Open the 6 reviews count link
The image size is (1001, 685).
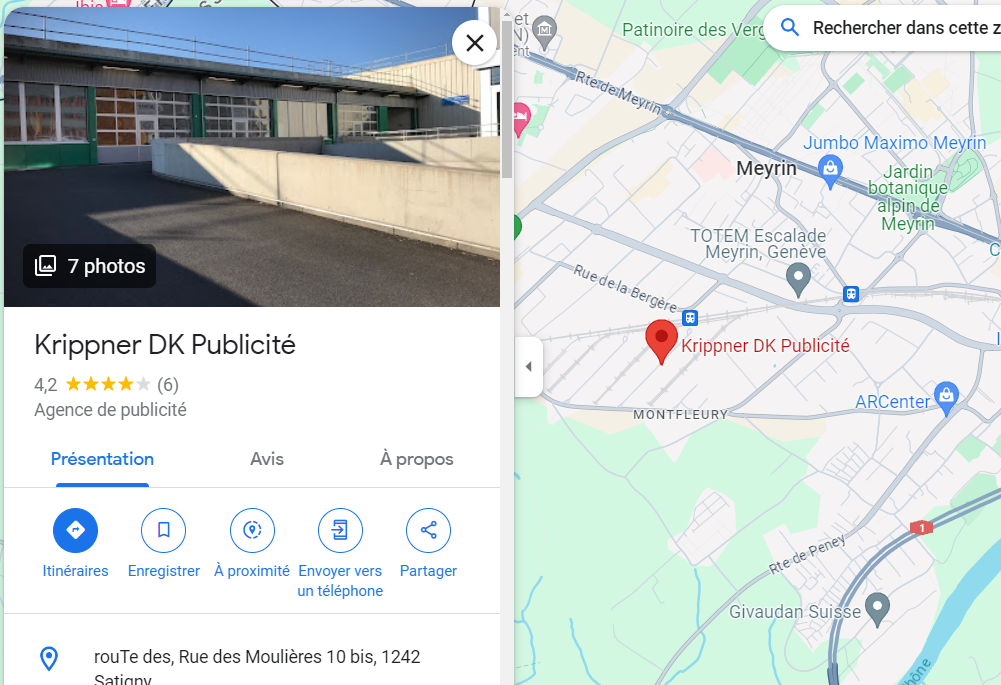coord(168,385)
